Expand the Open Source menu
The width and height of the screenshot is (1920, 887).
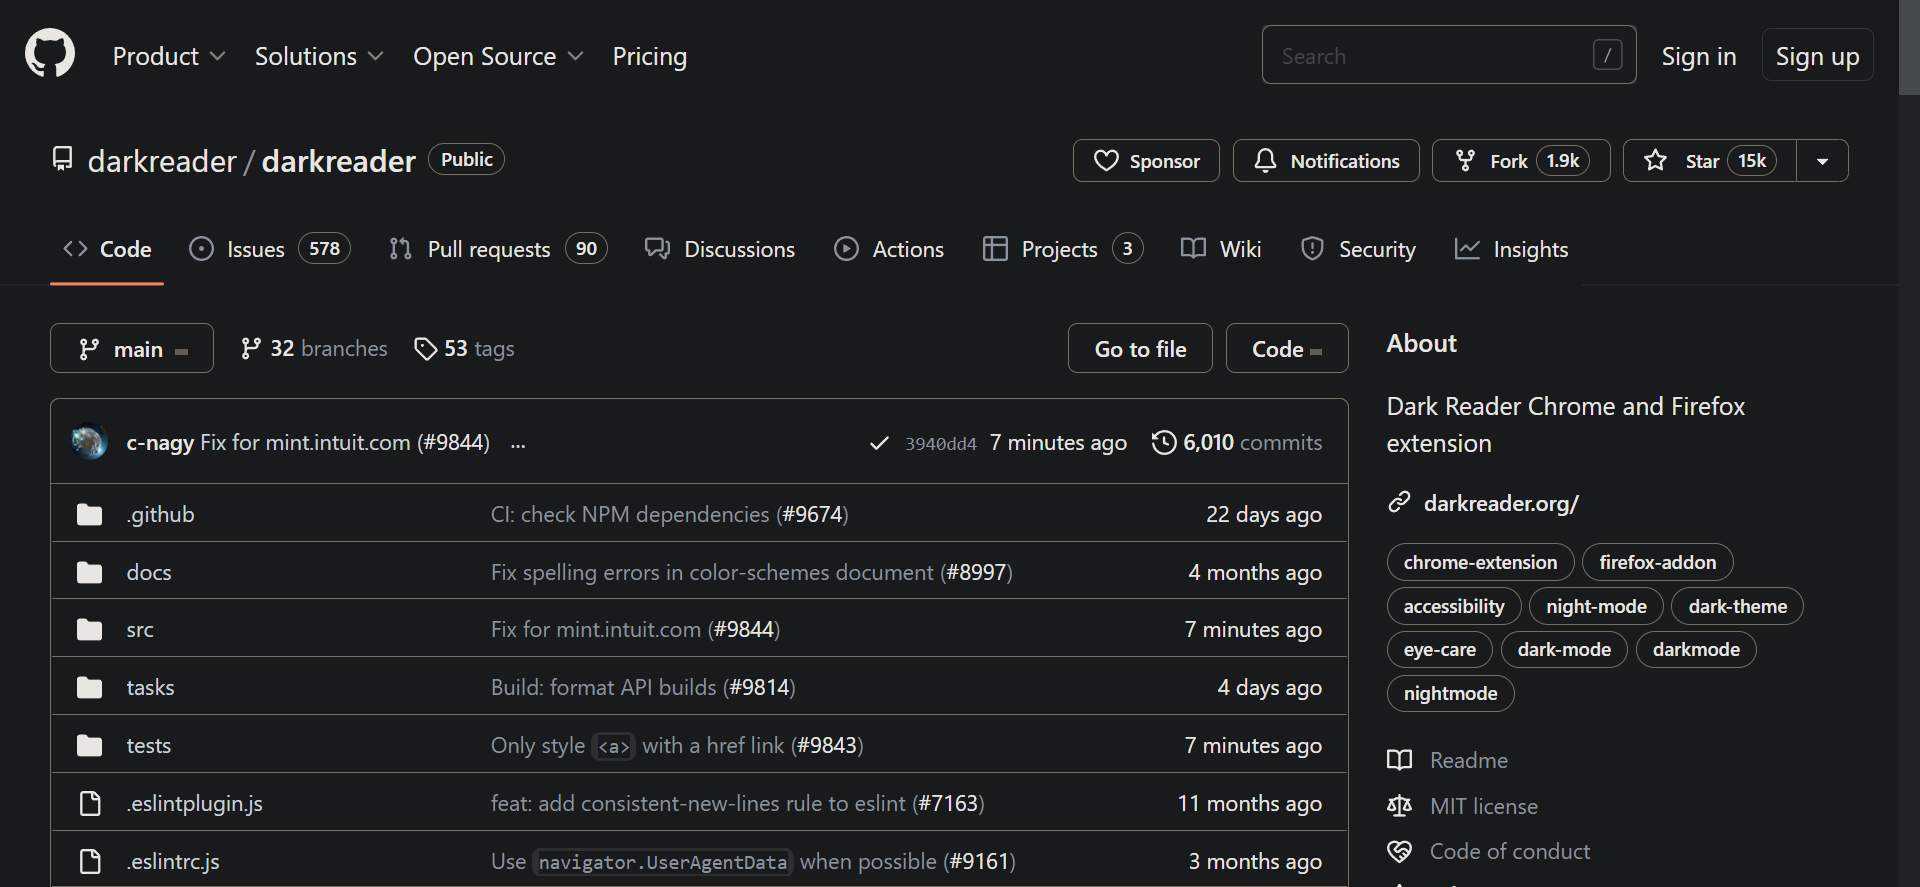(498, 56)
